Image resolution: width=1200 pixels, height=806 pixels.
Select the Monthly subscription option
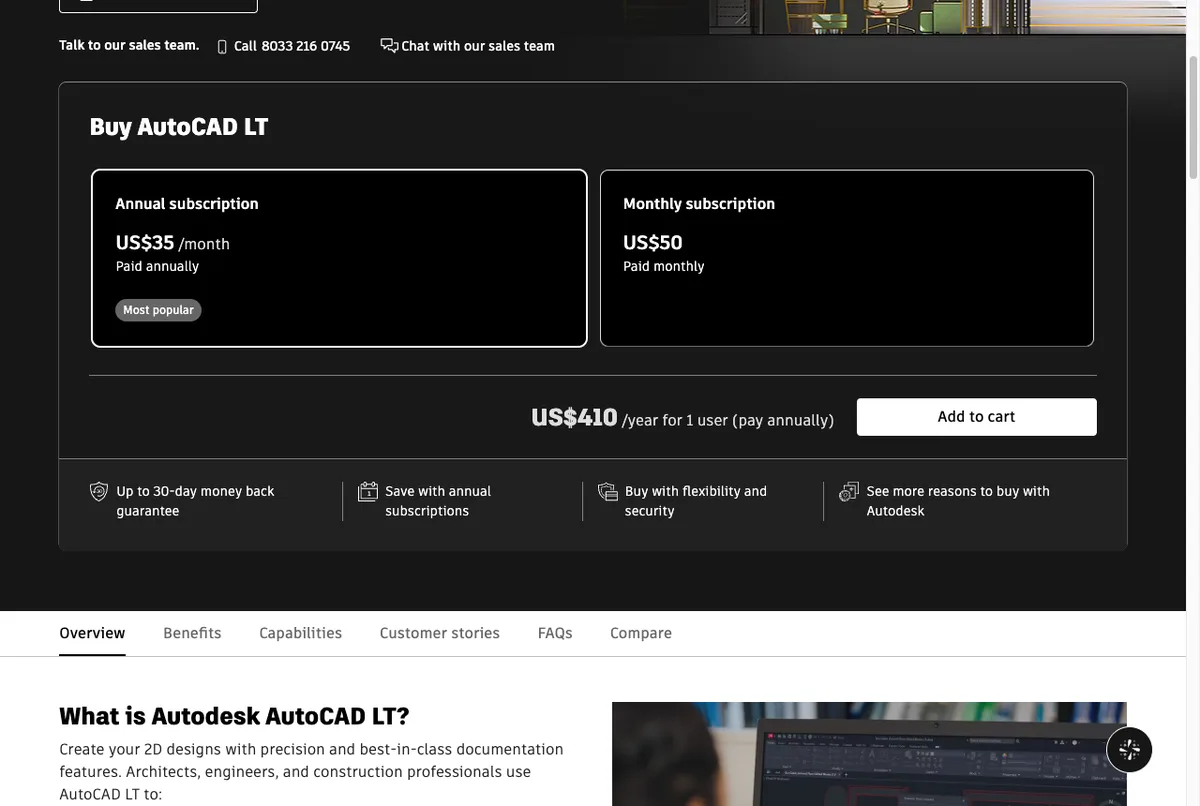point(847,258)
